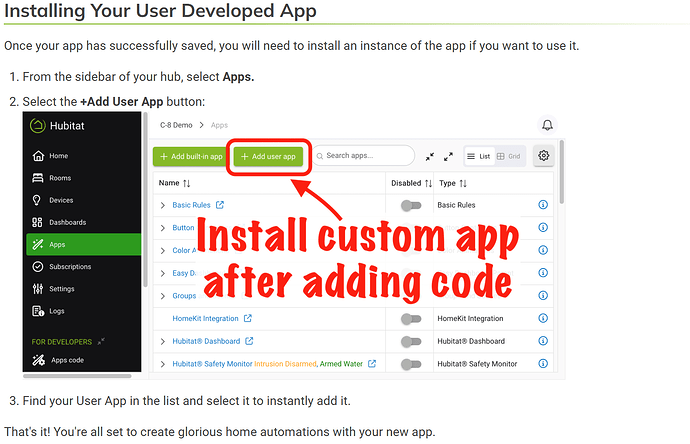Click the Apps code wand icon

pos(38,360)
